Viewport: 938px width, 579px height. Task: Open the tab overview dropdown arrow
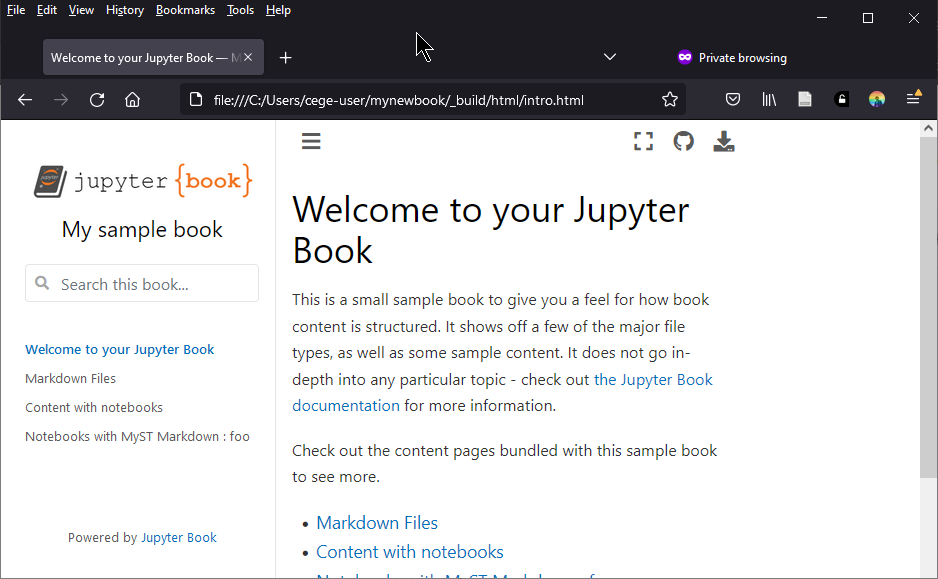point(609,57)
